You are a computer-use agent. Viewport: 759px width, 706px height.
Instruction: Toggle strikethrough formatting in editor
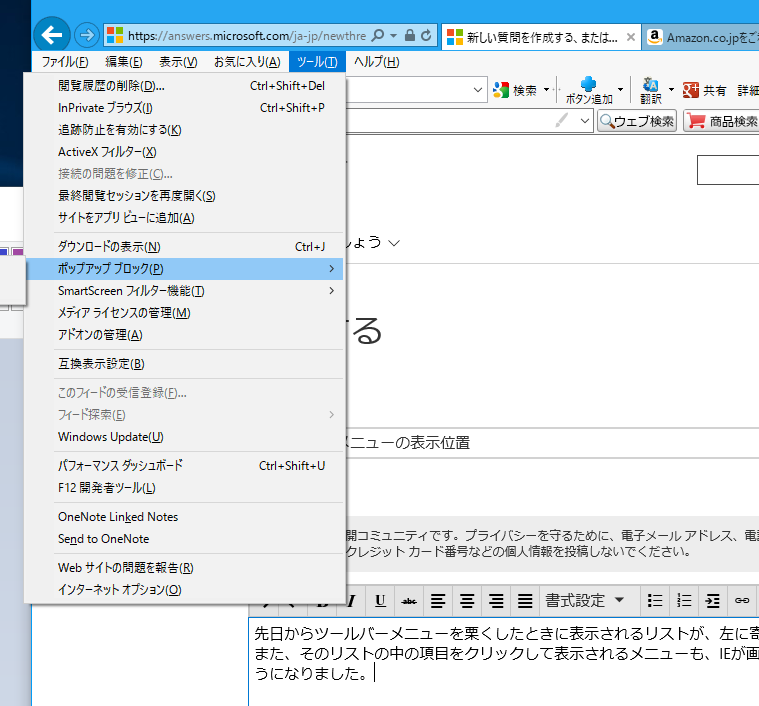click(x=409, y=601)
